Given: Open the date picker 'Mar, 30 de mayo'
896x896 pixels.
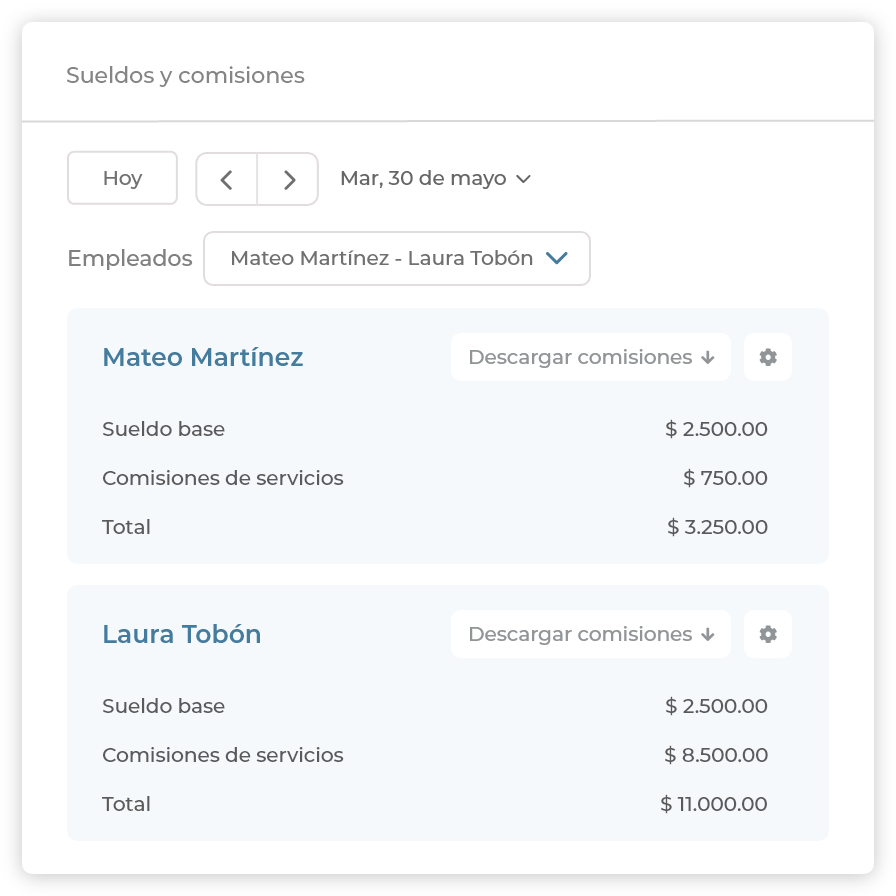Looking at the screenshot, I should [x=435, y=179].
